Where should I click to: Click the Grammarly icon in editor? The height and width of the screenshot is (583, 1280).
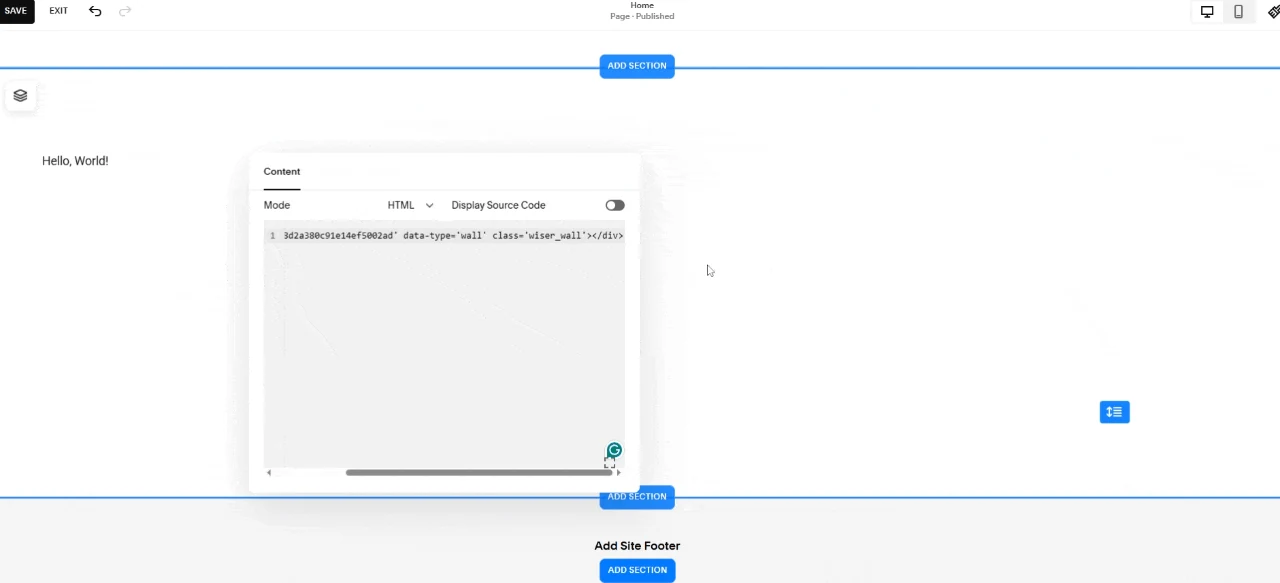tap(614, 450)
